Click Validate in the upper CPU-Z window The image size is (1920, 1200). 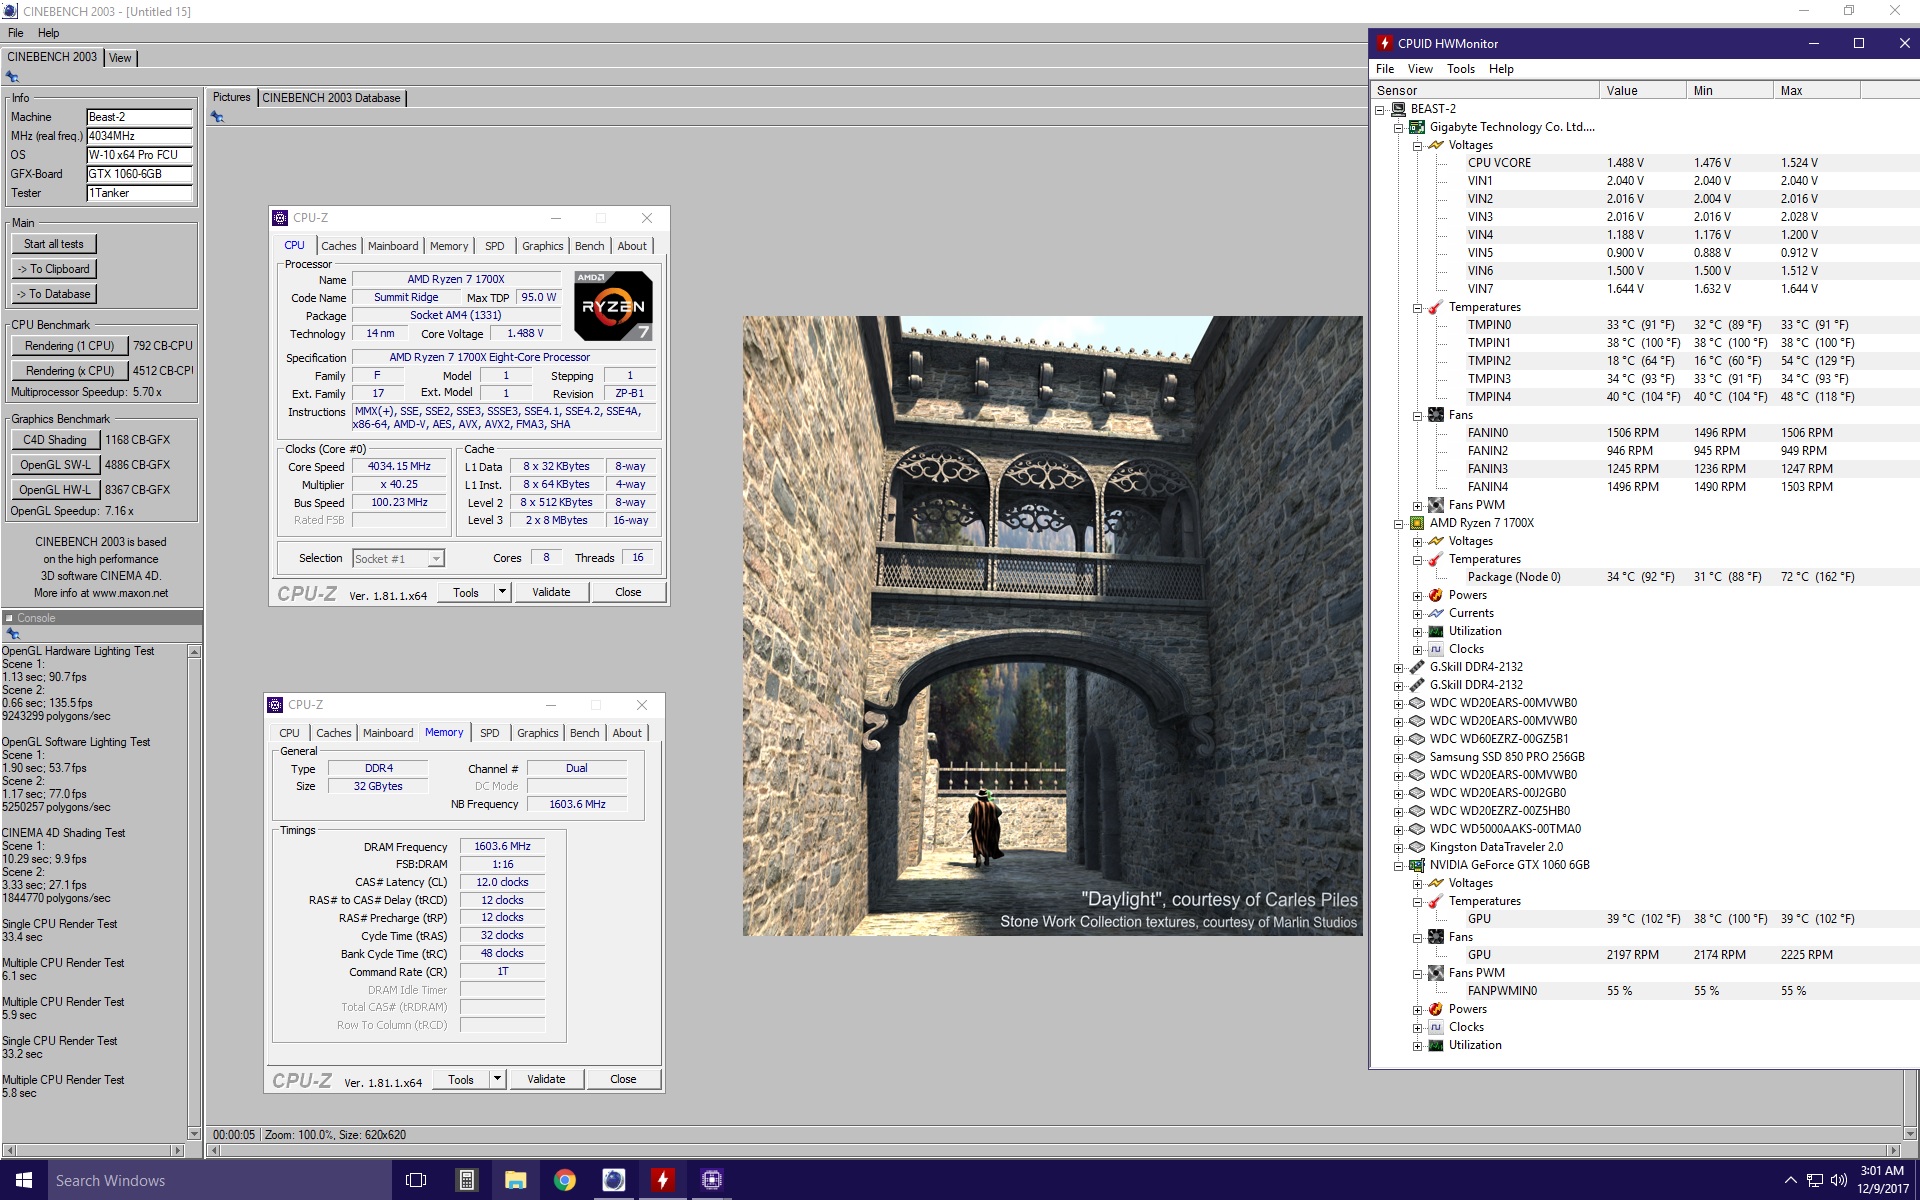(x=551, y=592)
